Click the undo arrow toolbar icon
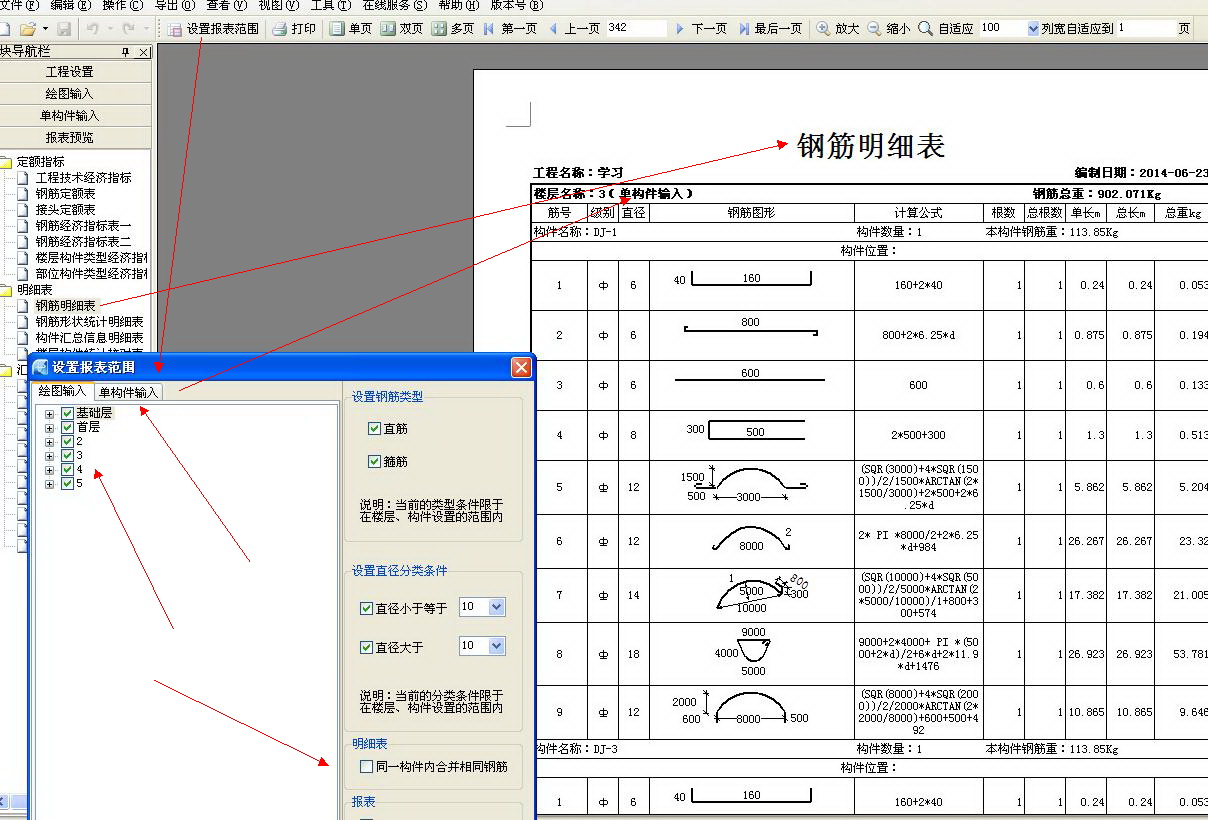 pyautogui.click(x=92, y=29)
